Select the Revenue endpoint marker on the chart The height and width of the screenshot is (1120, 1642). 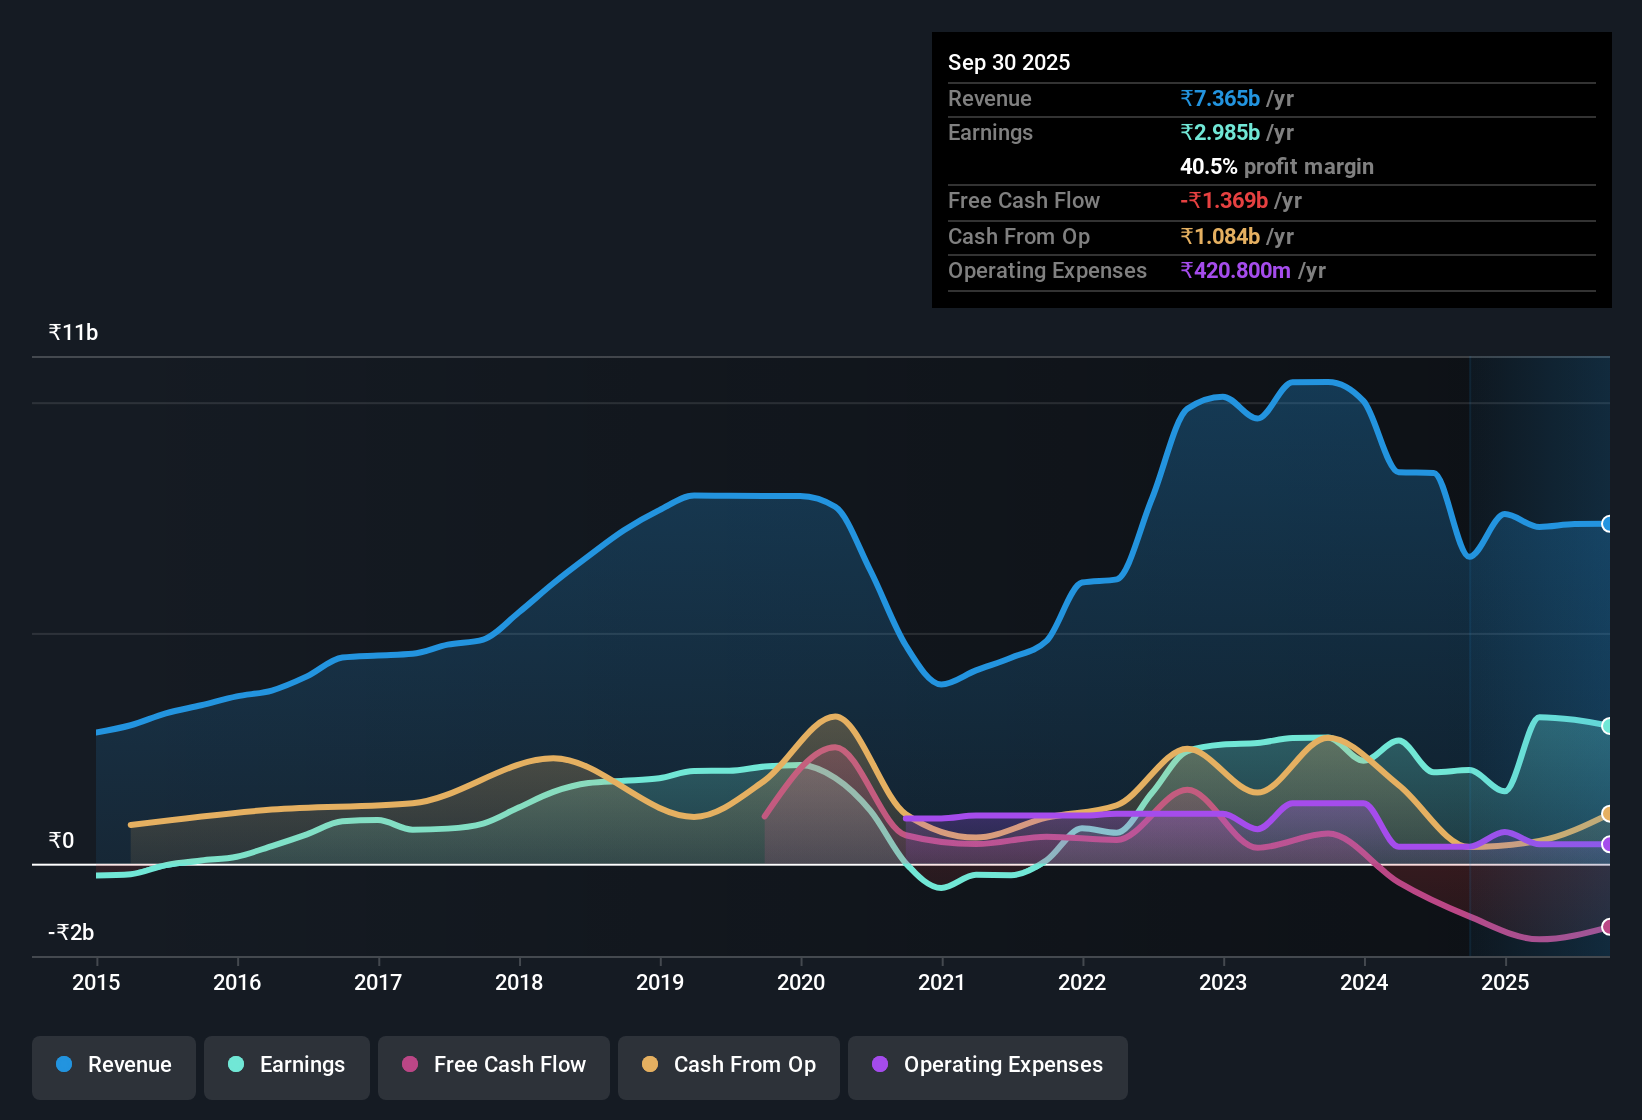tap(1608, 524)
